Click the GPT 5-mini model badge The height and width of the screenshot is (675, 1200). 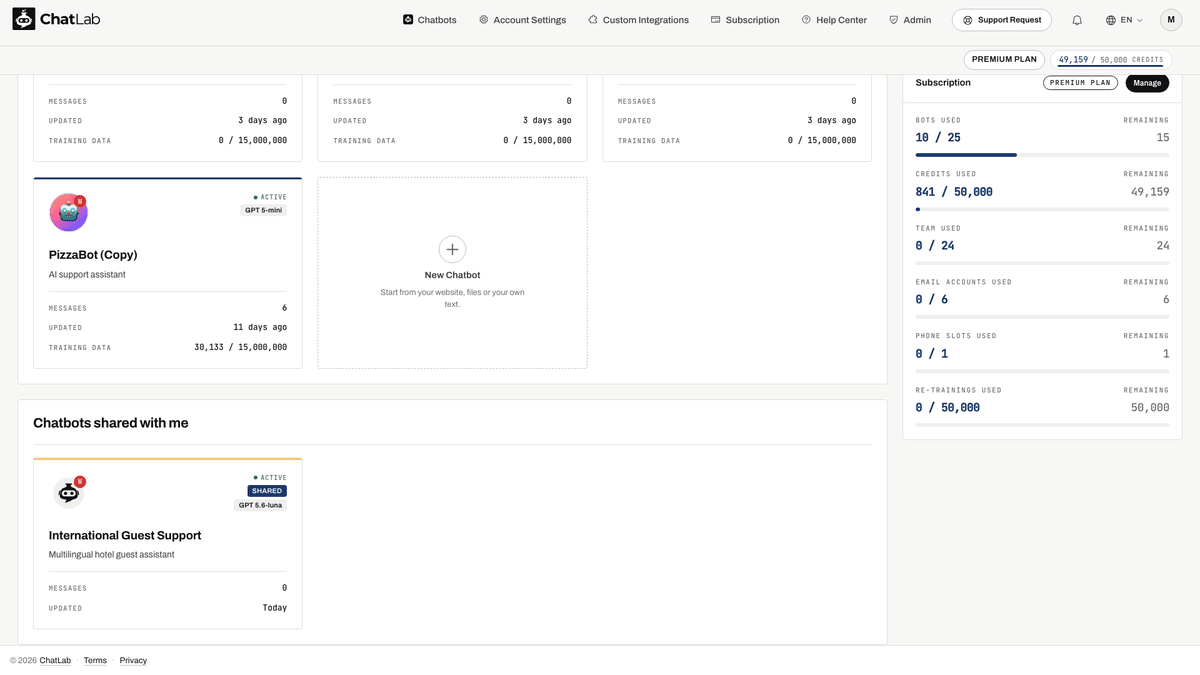[x=264, y=210]
